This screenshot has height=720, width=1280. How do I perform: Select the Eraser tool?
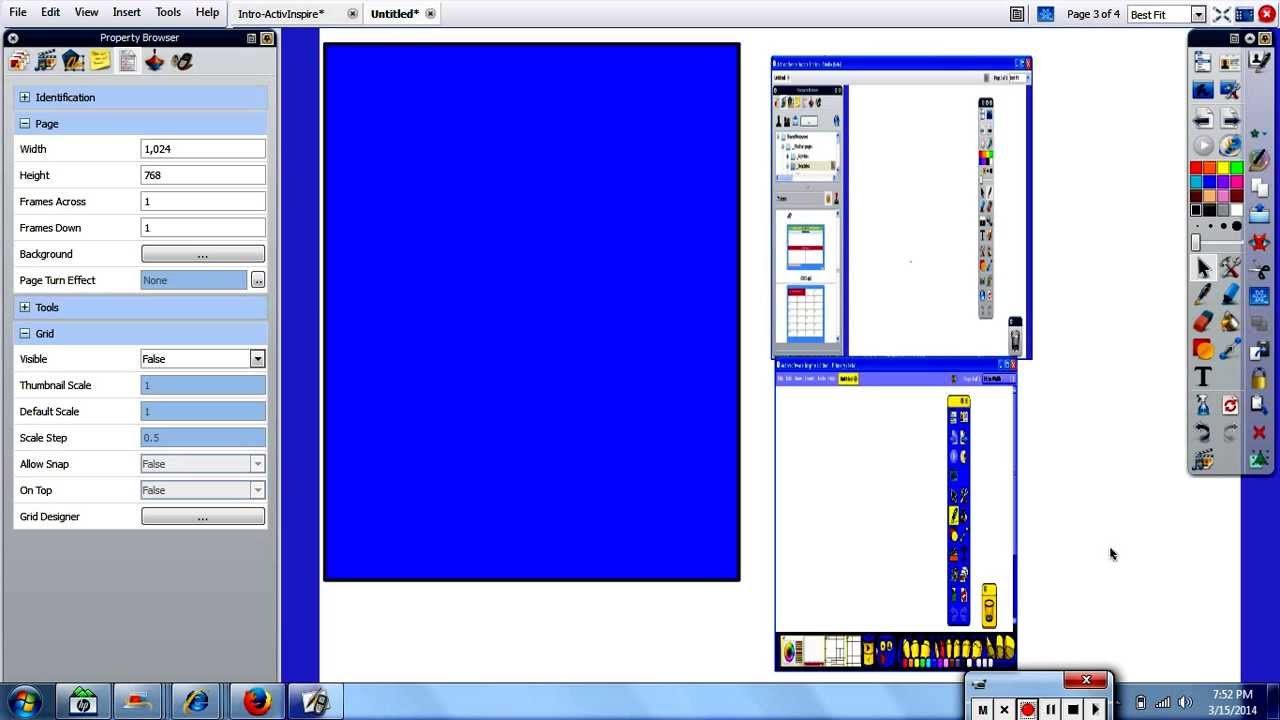[x=1203, y=322]
